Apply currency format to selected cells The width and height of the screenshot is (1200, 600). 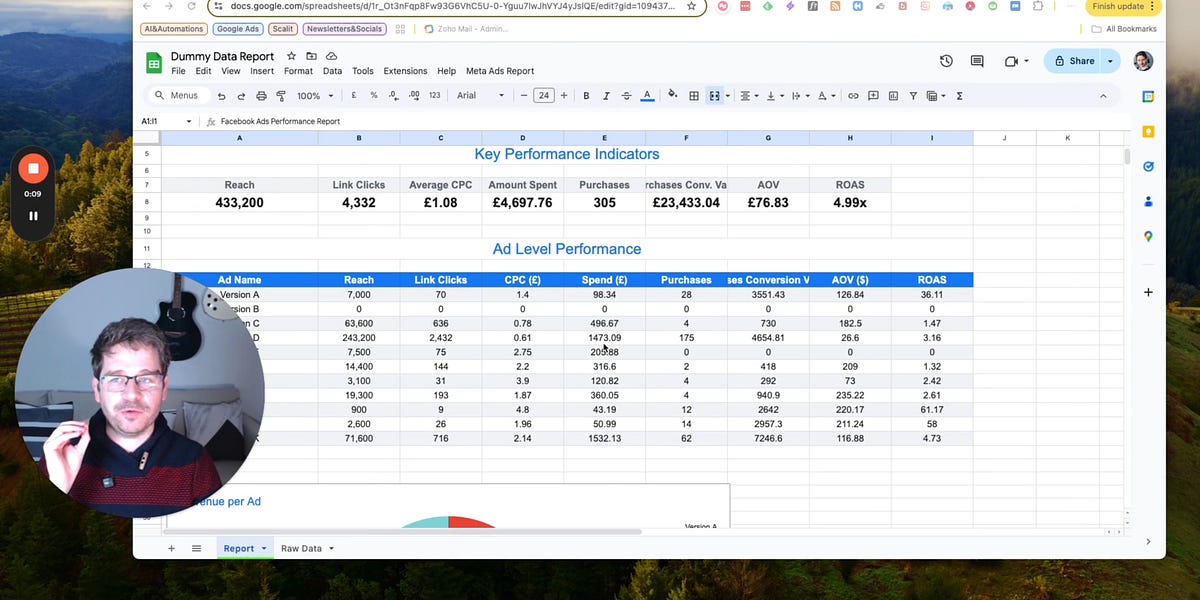(352, 96)
